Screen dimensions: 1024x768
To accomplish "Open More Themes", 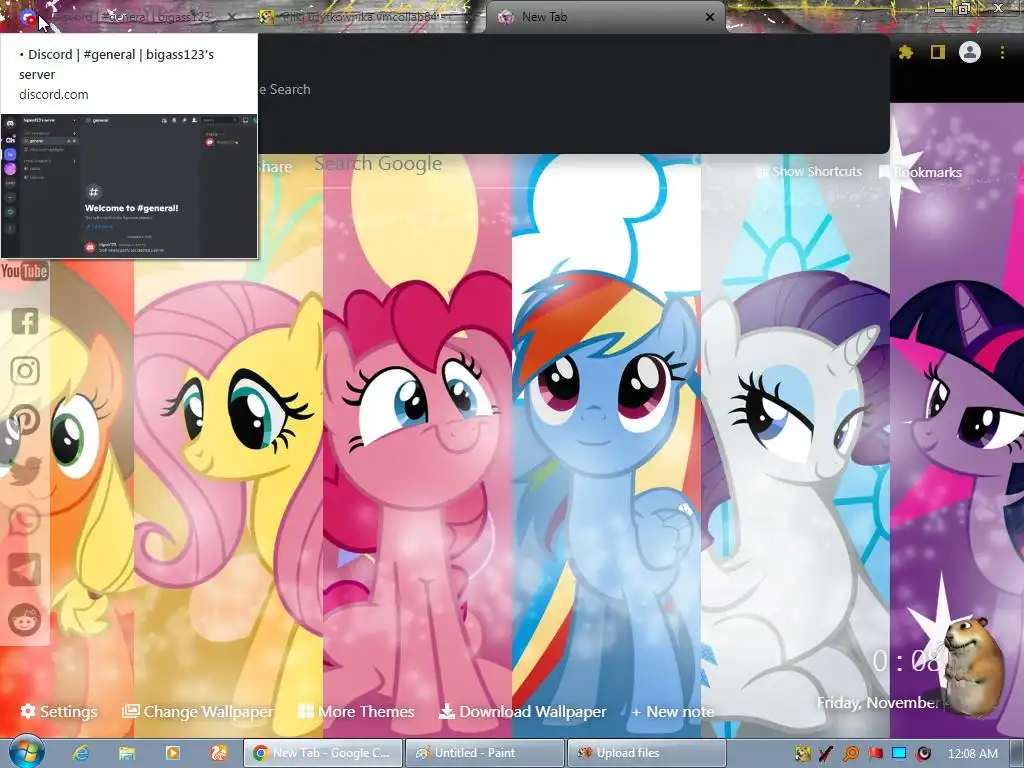I will (356, 711).
